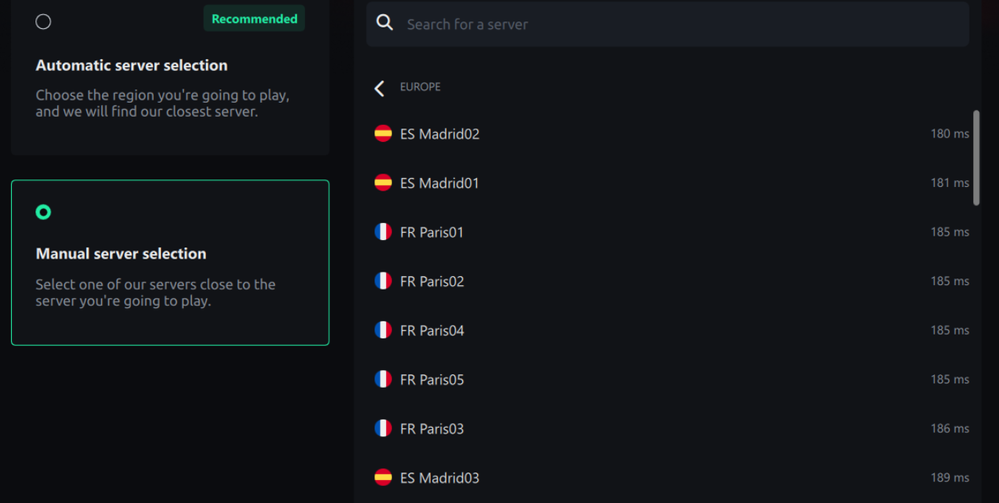Click the Manual server selection card title
The height and width of the screenshot is (503, 999).
(121, 254)
